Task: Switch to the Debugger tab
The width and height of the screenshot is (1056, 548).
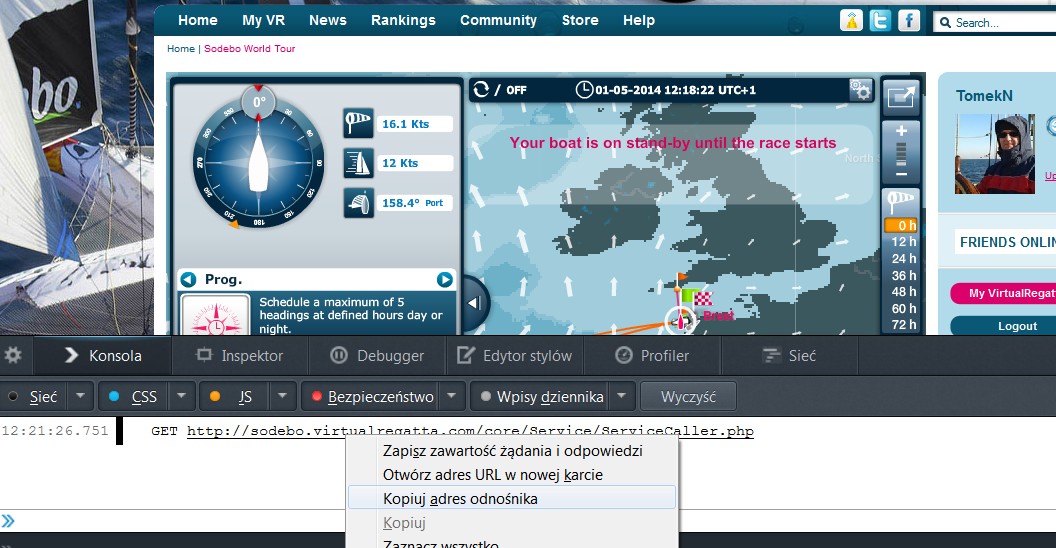Action: coord(377,355)
